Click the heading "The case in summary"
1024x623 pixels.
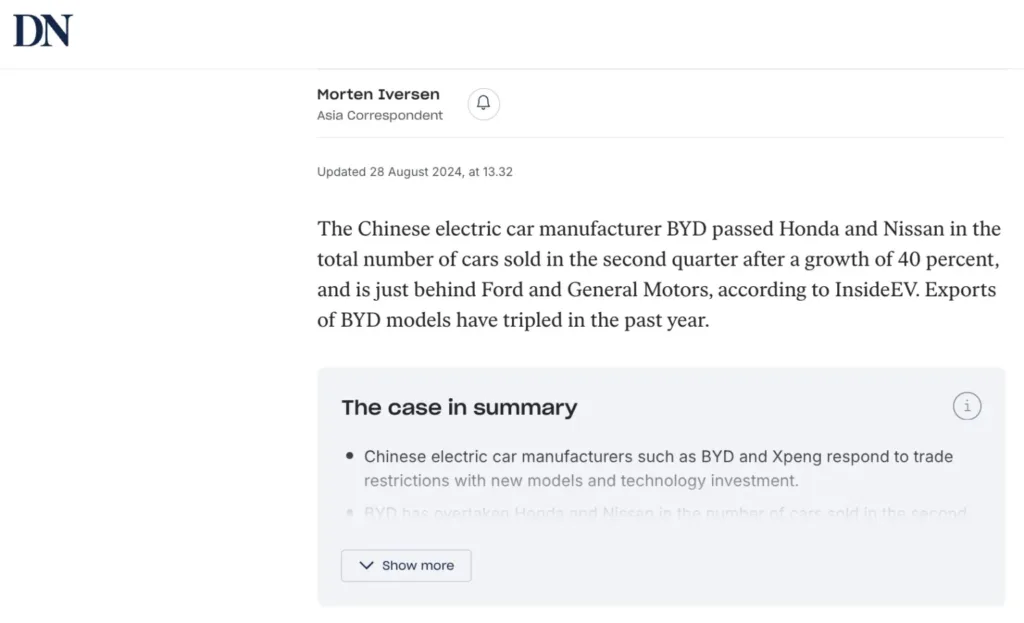point(459,408)
